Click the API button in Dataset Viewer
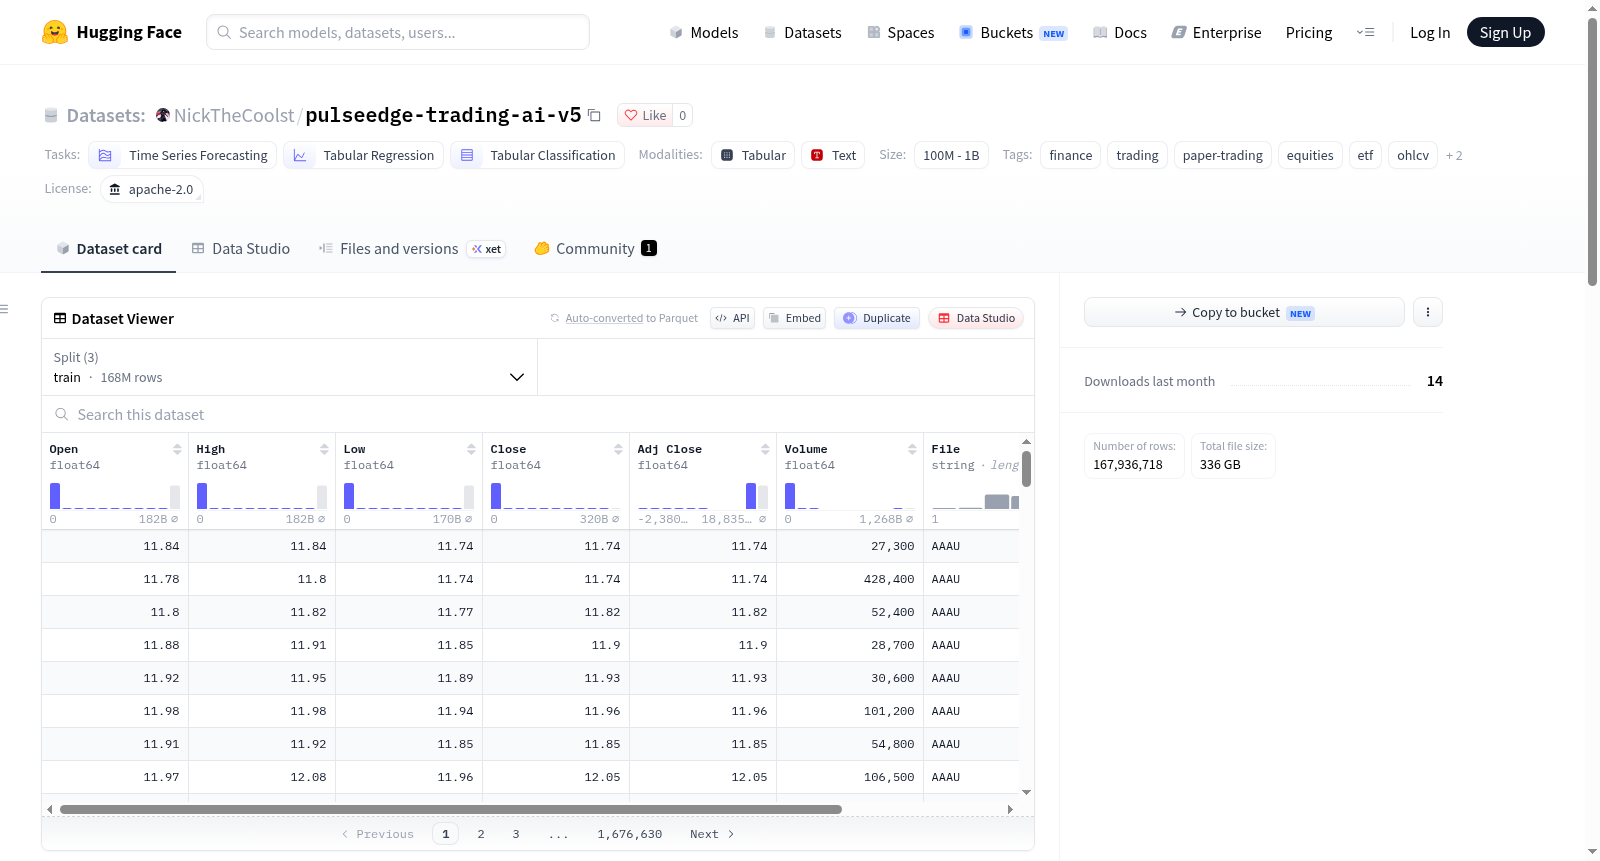The width and height of the screenshot is (1600, 861). (732, 318)
